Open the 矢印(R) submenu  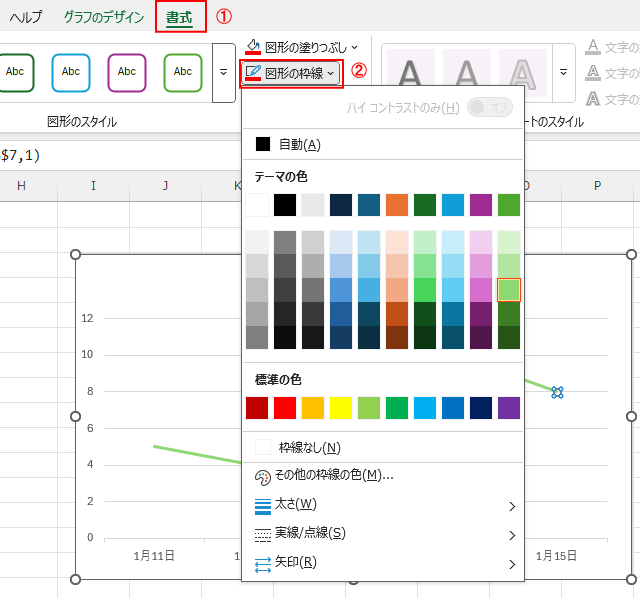[x=383, y=563]
